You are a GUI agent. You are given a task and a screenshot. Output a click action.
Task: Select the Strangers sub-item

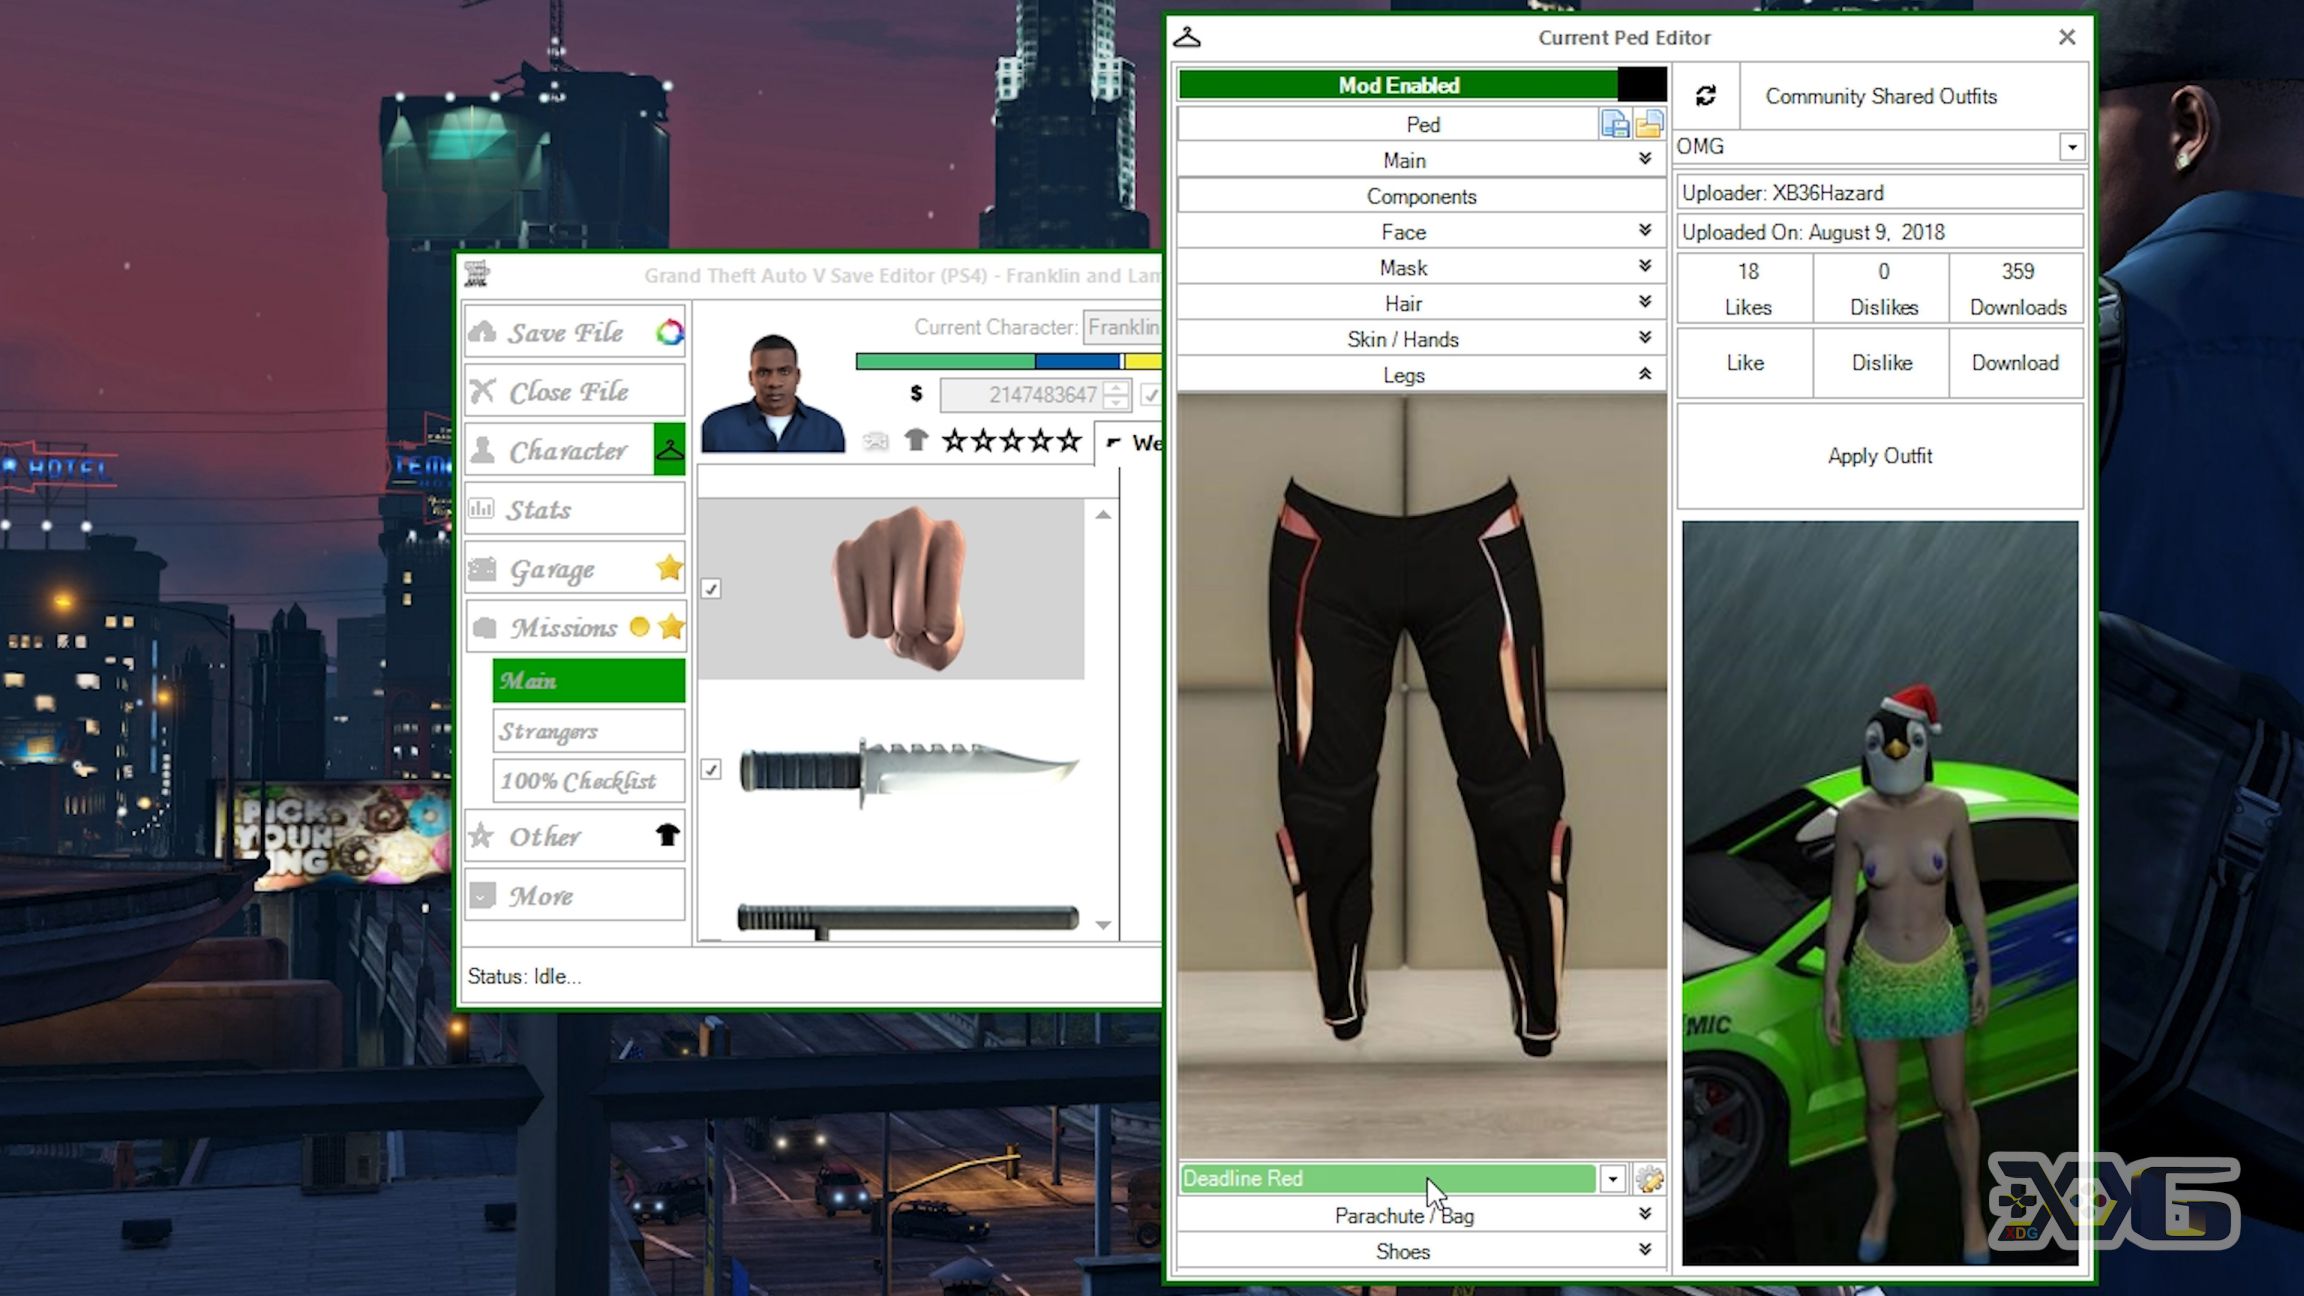589,731
